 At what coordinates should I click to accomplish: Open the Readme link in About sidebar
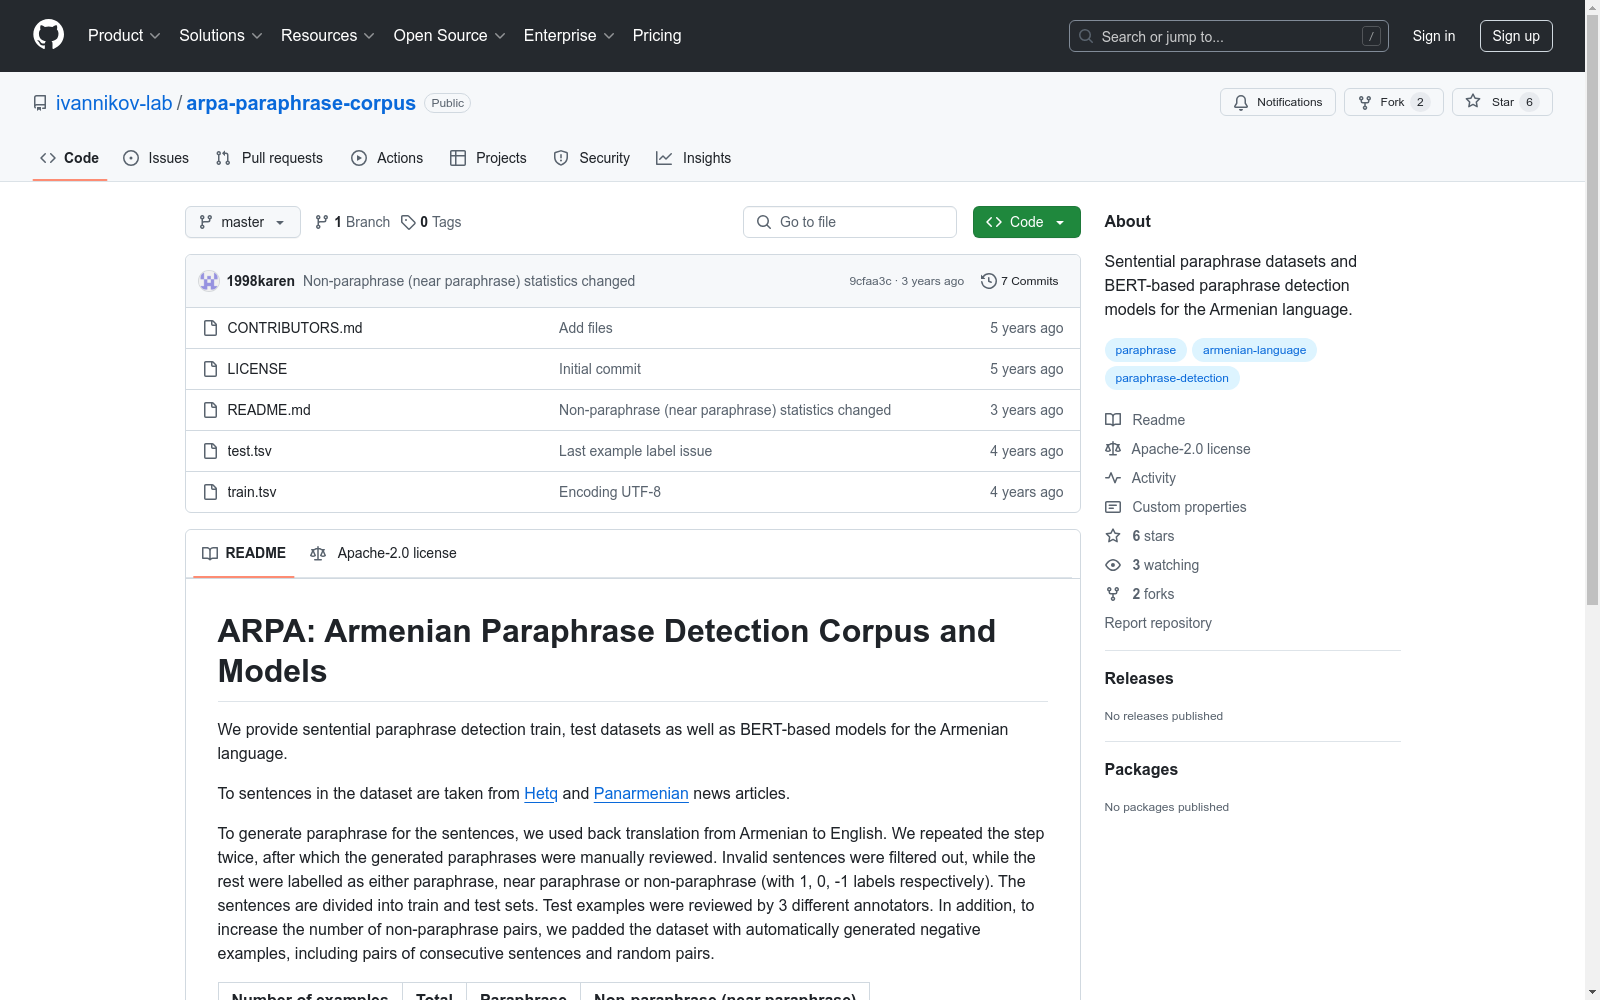pyautogui.click(x=1145, y=420)
